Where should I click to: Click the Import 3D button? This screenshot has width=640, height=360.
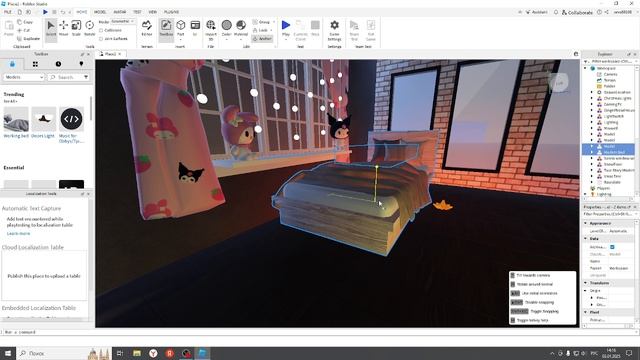point(211,29)
